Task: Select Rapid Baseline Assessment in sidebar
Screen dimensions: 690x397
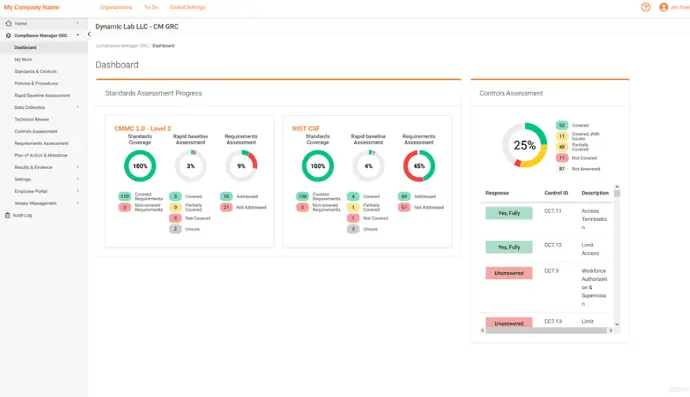Action: pos(42,95)
